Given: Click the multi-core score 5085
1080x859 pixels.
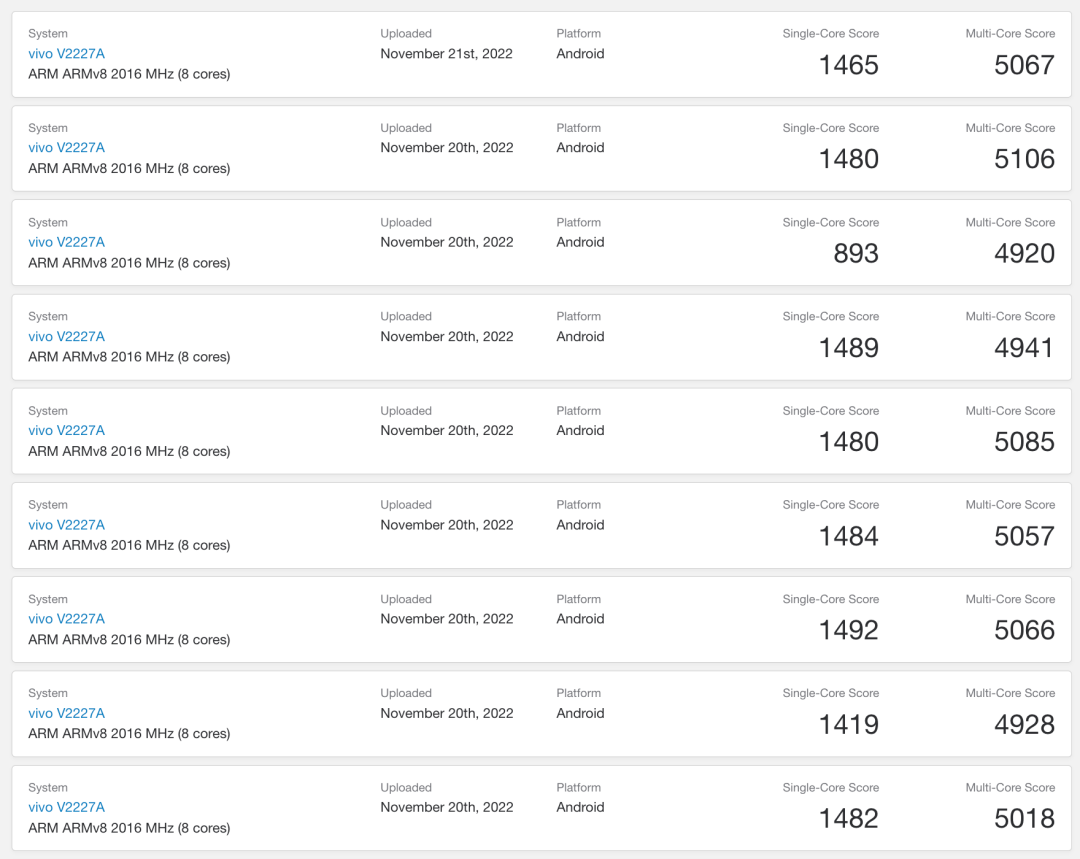Looking at the screenshot, I should point(1024,442).
